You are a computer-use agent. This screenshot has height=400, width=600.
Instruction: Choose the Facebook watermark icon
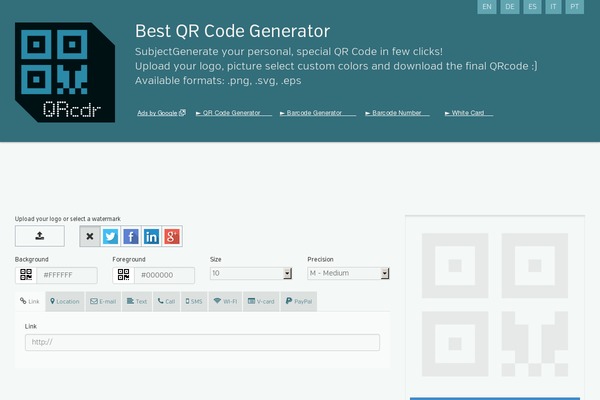(x=131, y=236)
